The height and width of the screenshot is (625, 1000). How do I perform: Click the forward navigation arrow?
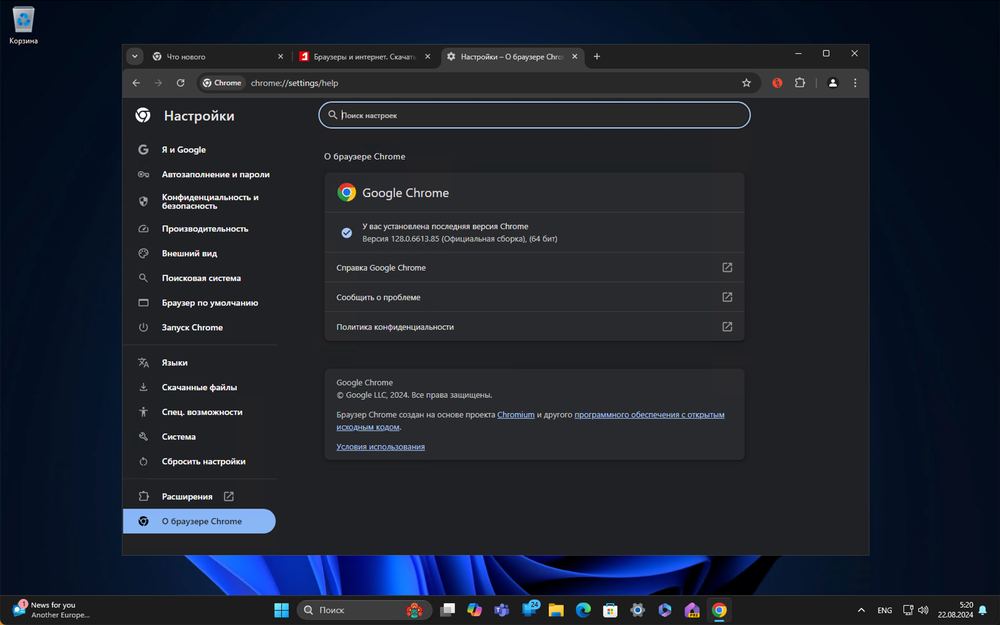158,83
